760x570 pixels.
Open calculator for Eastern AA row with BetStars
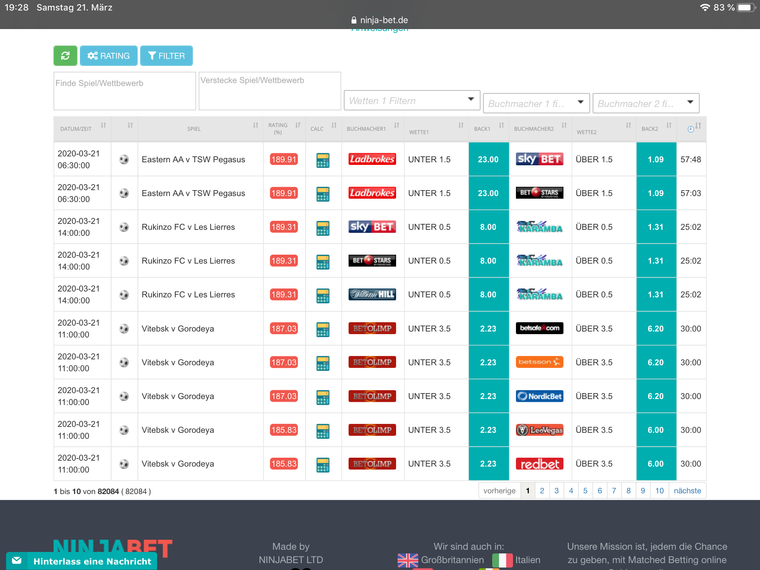point(323,194)
